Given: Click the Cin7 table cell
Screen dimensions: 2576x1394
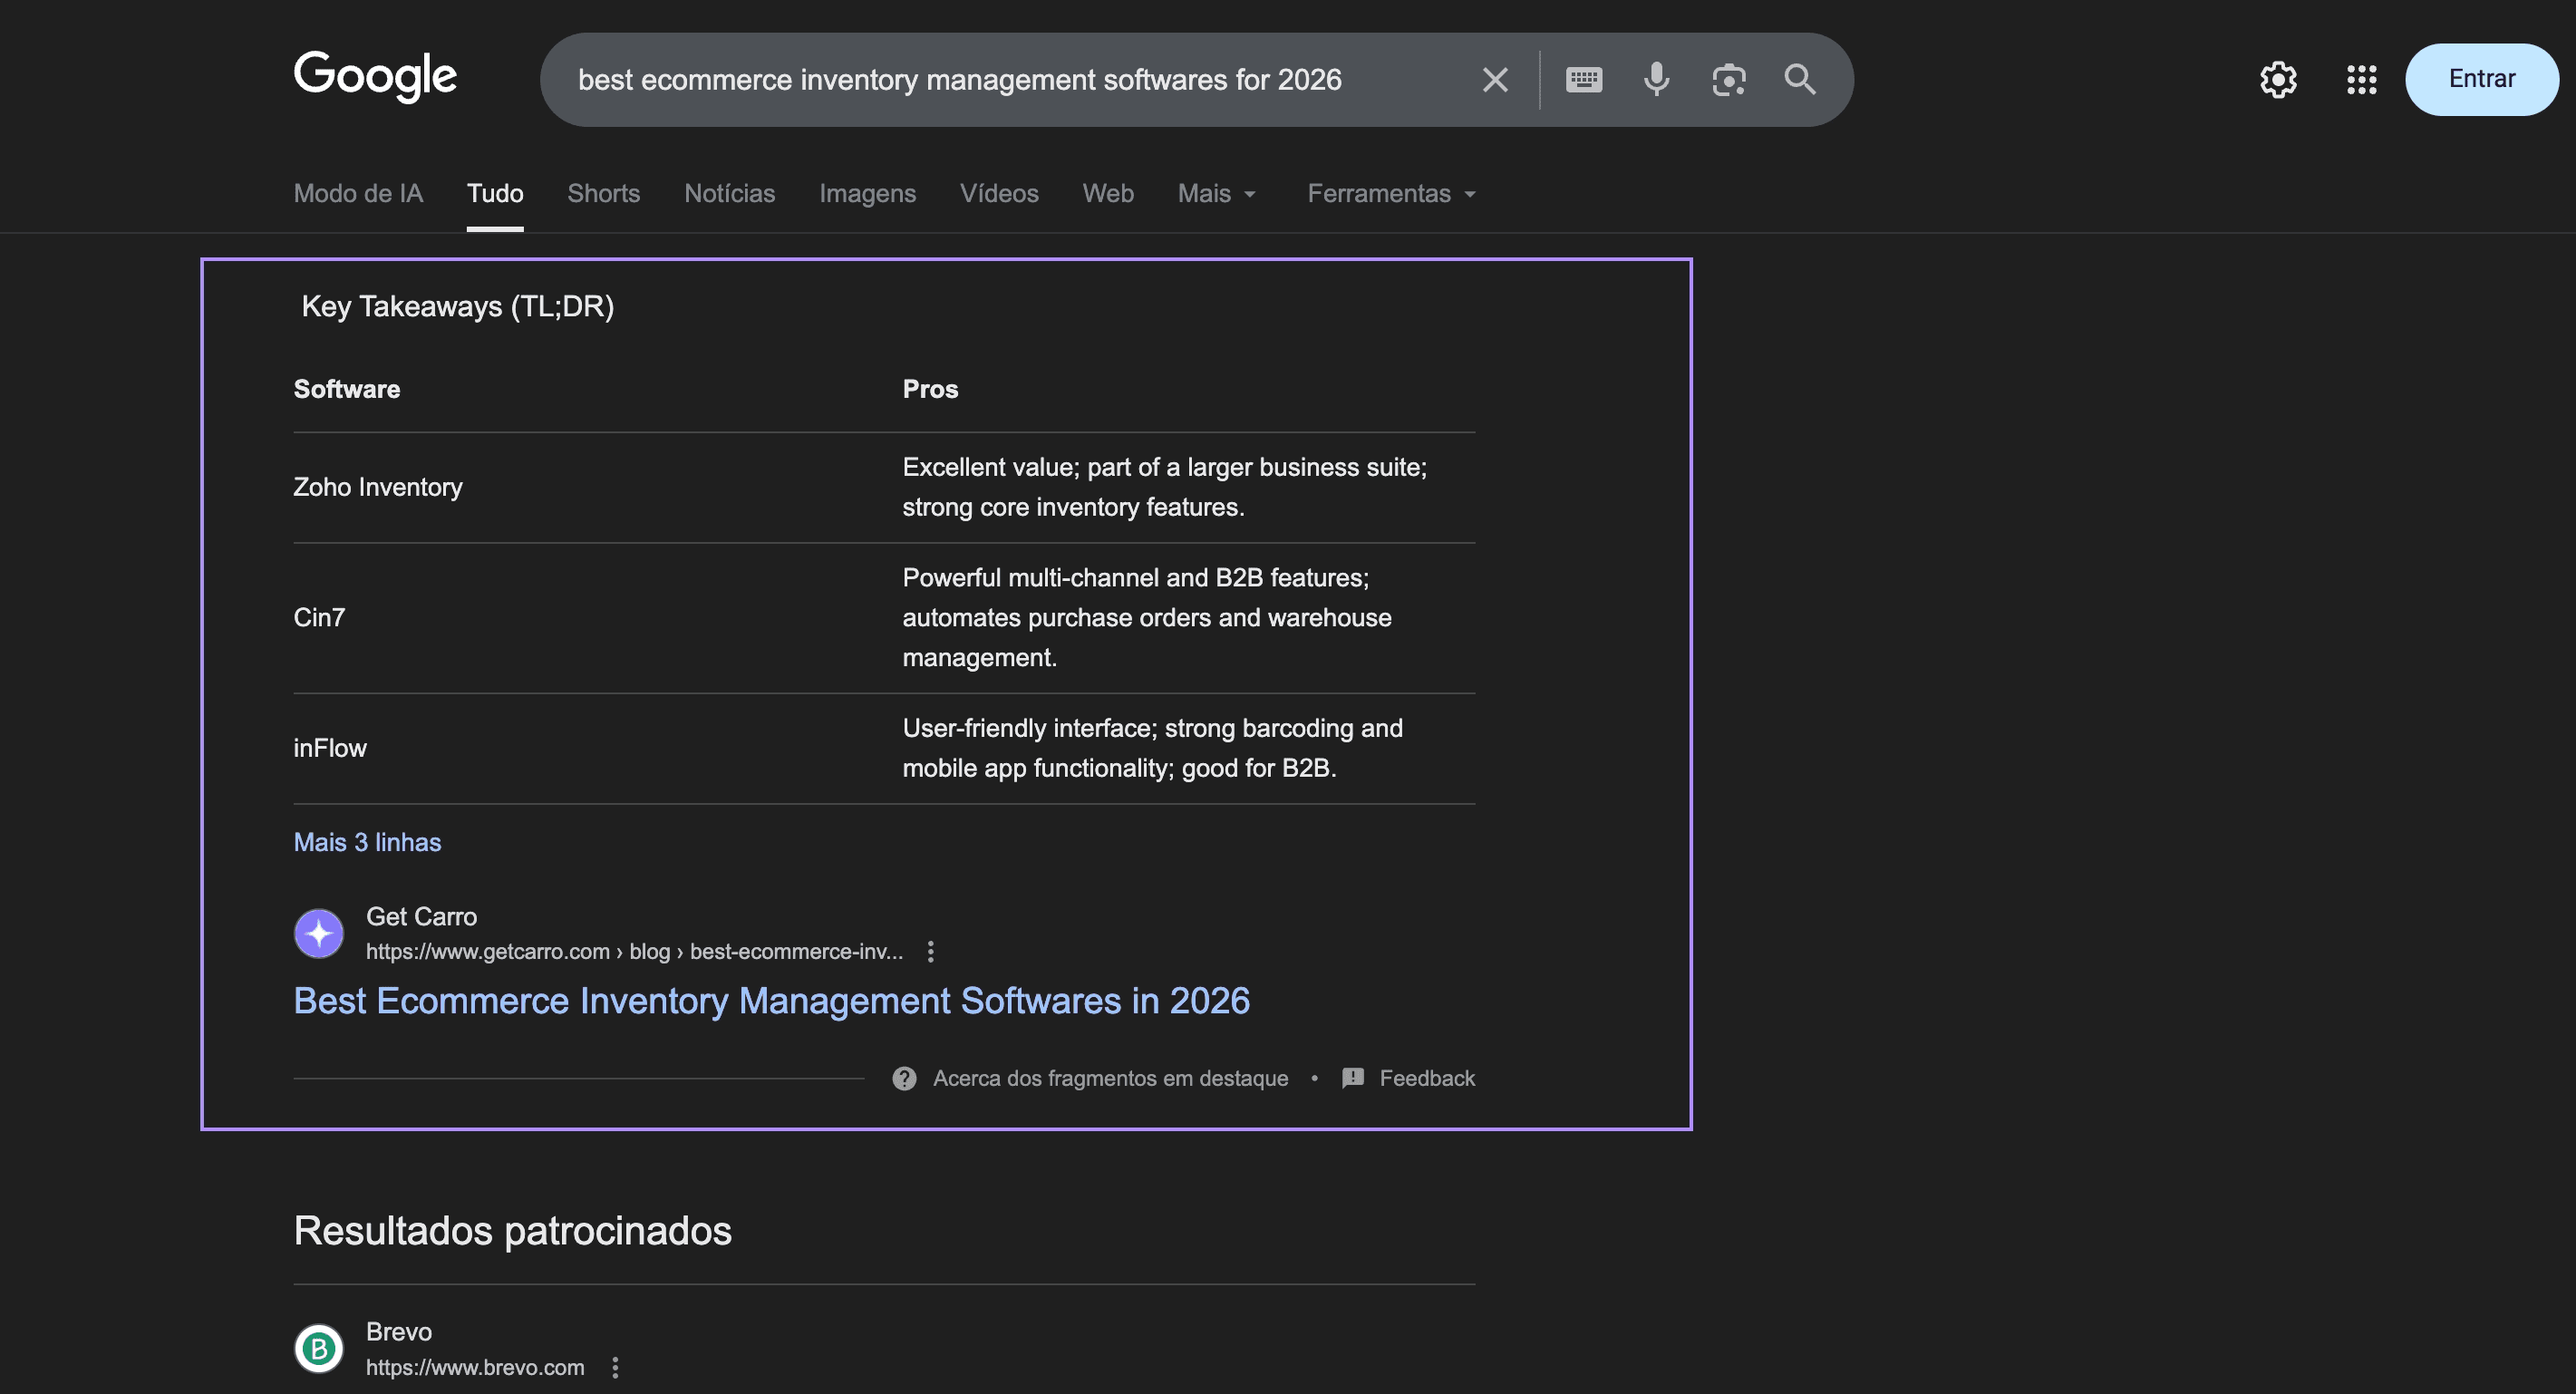Looking at the screenshot, I should click(319, 617).
